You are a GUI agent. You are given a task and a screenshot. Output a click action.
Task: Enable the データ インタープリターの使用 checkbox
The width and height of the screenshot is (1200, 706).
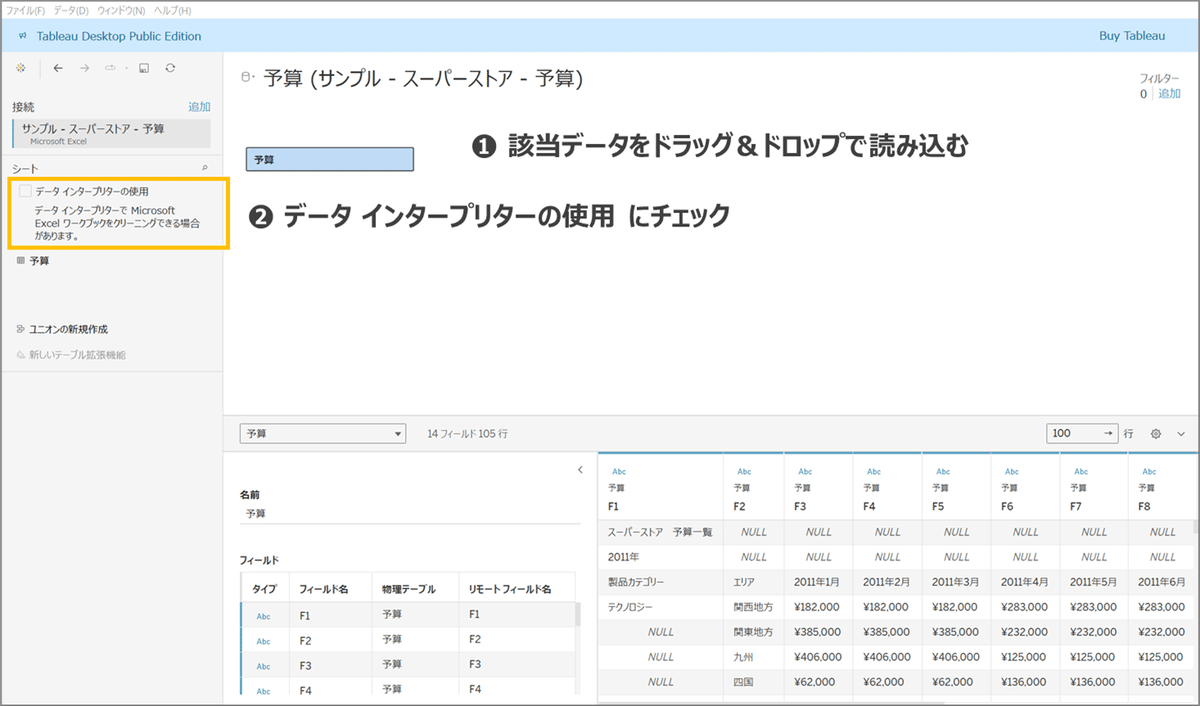(25, 191)
